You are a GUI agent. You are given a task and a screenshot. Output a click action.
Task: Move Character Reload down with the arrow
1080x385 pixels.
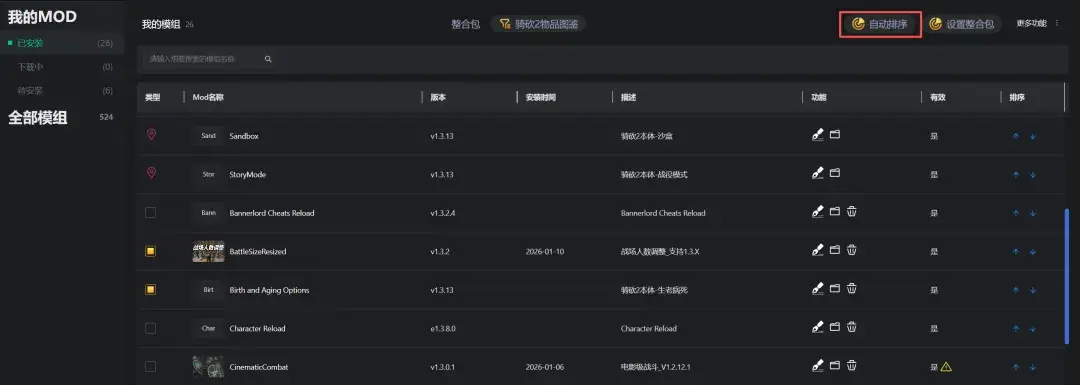(x=1032, y=329)
